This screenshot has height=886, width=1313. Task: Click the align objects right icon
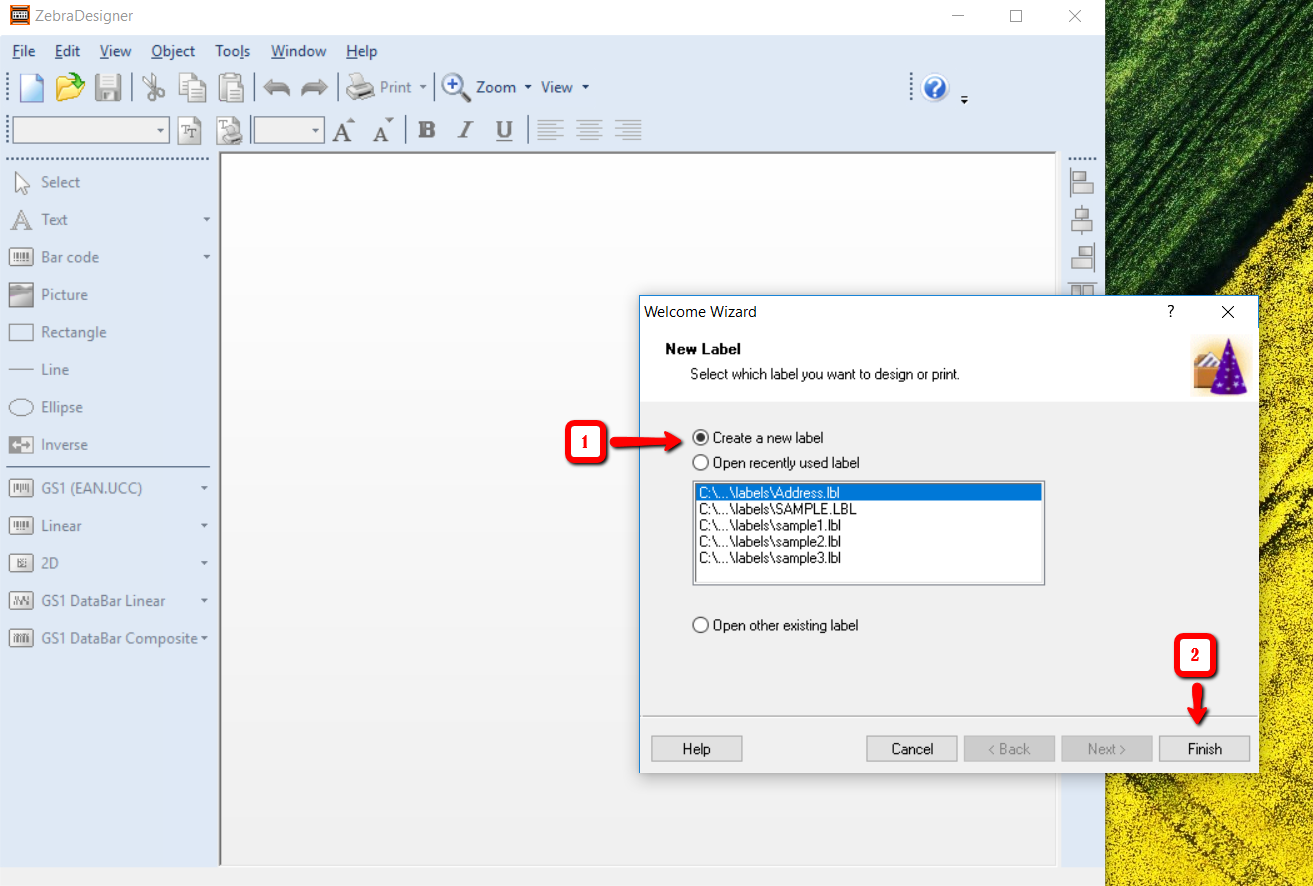[x=1082, y=257]
